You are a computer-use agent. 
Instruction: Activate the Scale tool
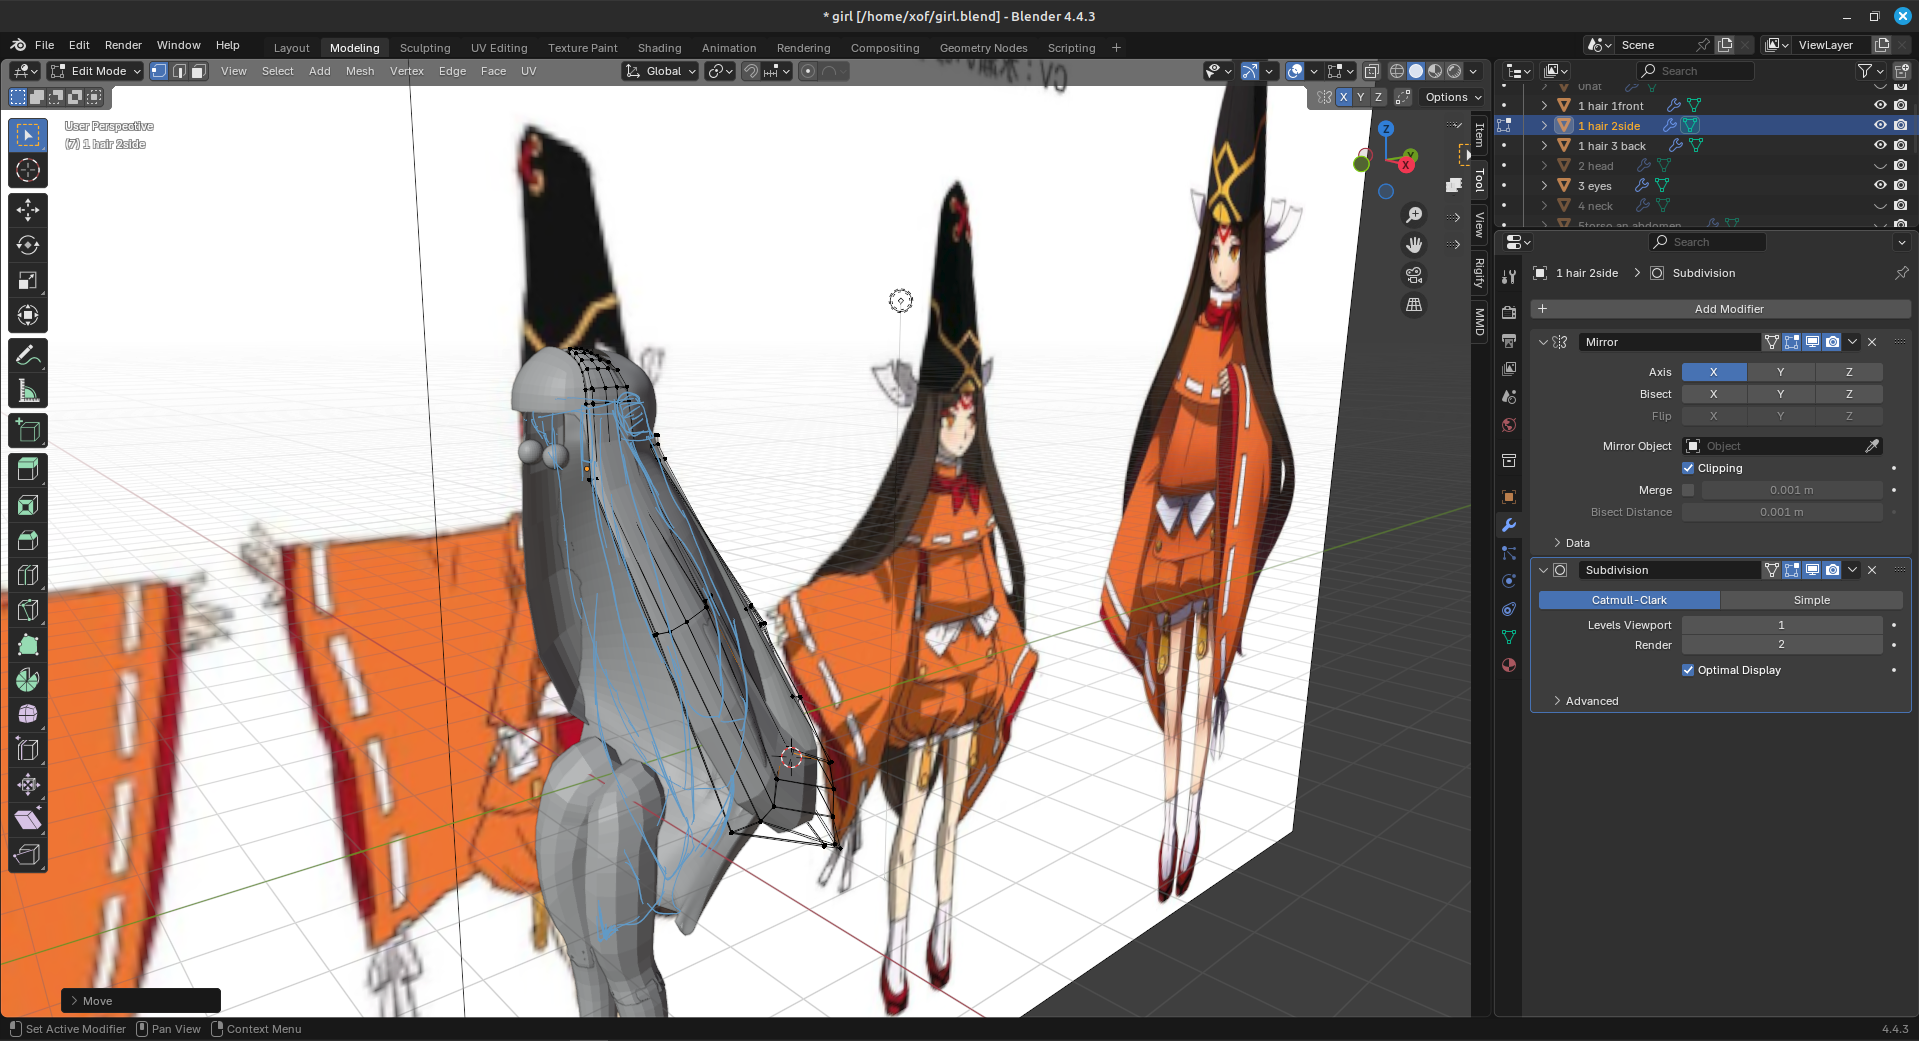[28, 281]
